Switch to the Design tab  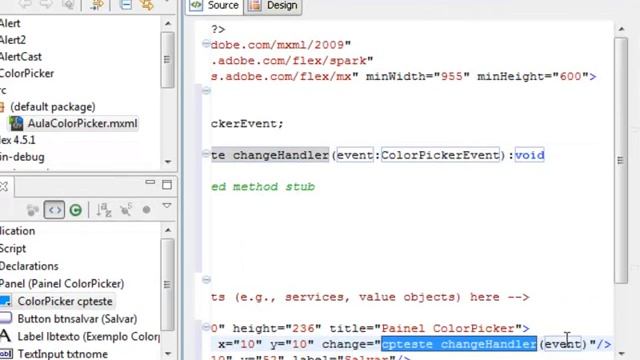point(273,6)
